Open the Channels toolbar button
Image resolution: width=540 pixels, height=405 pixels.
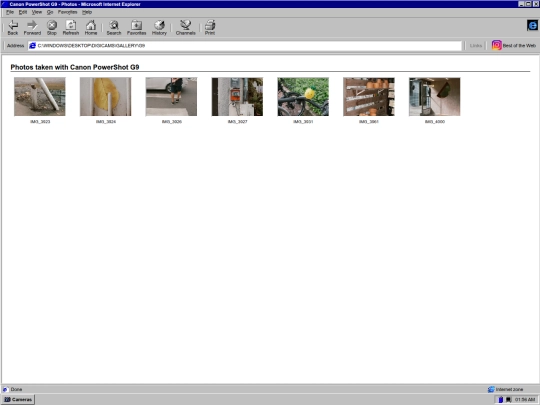[186, 28]
